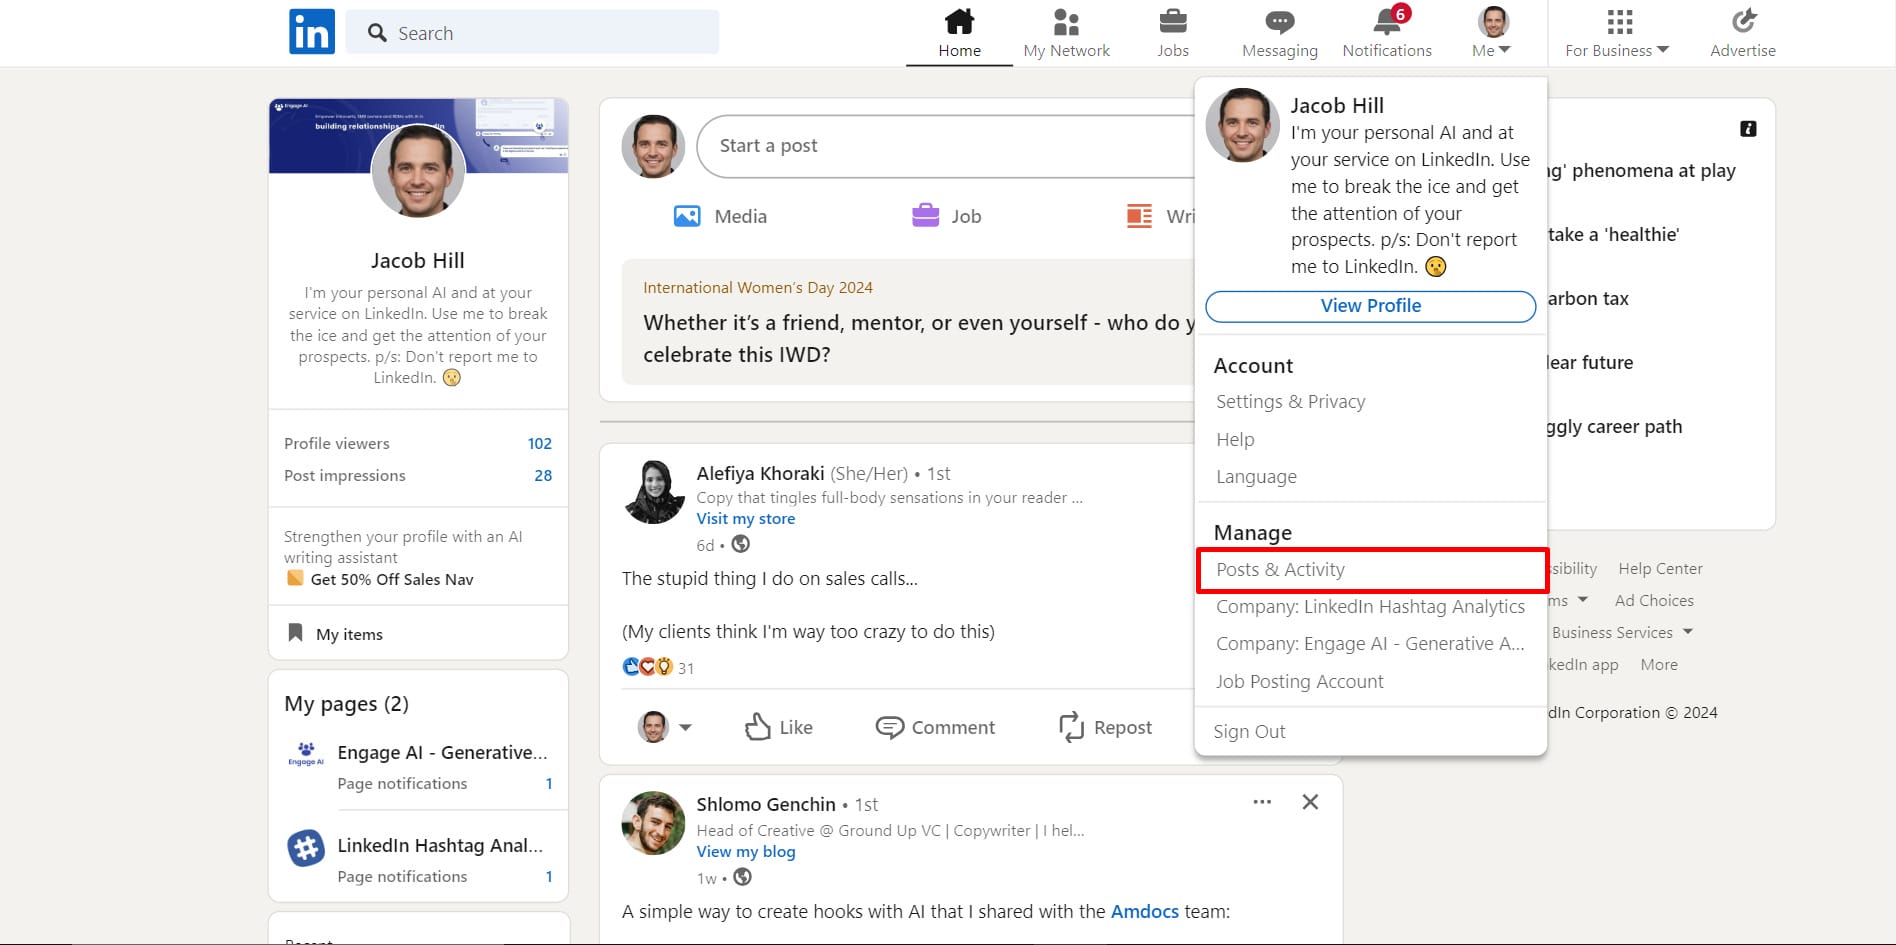The height and width of the screenshot is (945, 1896).
Task: Open Profile viewers count 102
Action: tap(539, 443)
